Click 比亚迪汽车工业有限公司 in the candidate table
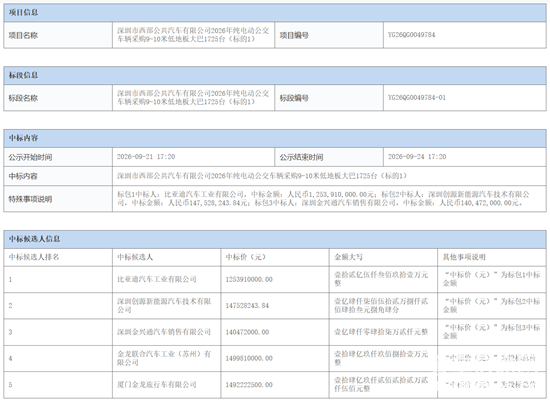The image size is (550, 402). coord(167,280)
